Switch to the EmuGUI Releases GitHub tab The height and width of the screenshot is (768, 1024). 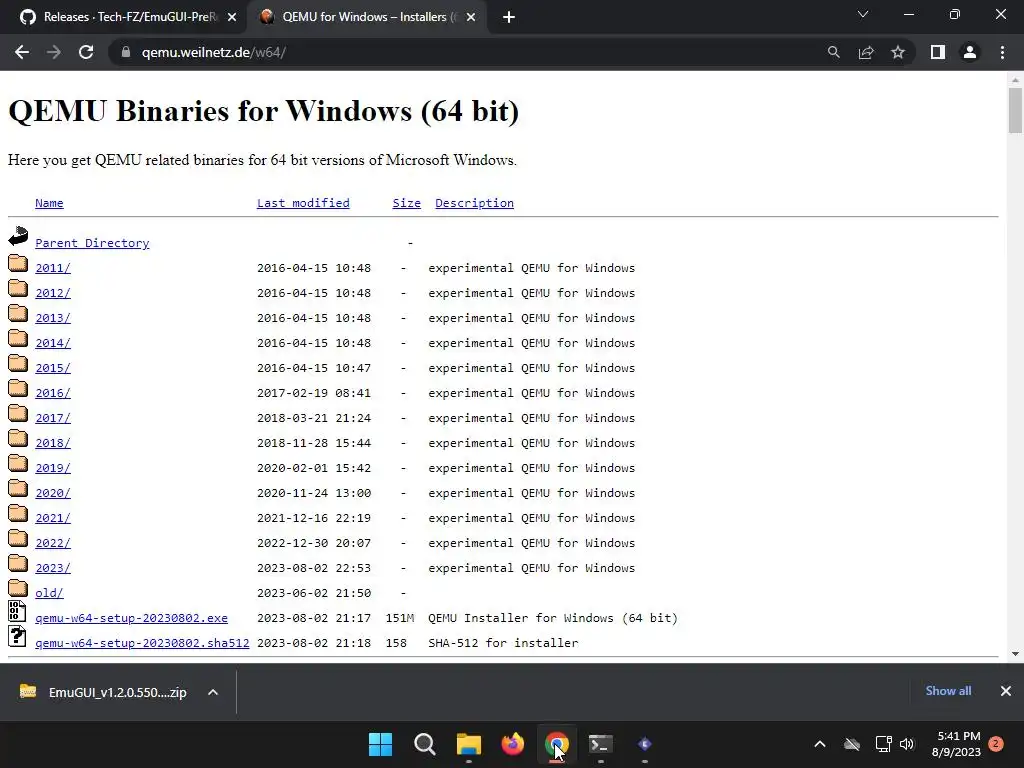(x=129, y=17)
